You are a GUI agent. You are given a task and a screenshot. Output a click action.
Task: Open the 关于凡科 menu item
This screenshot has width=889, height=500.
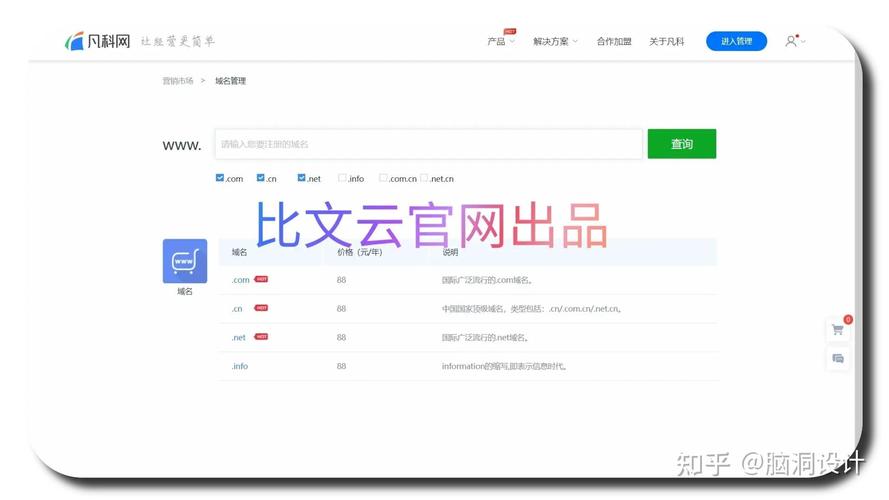point(666,41)
